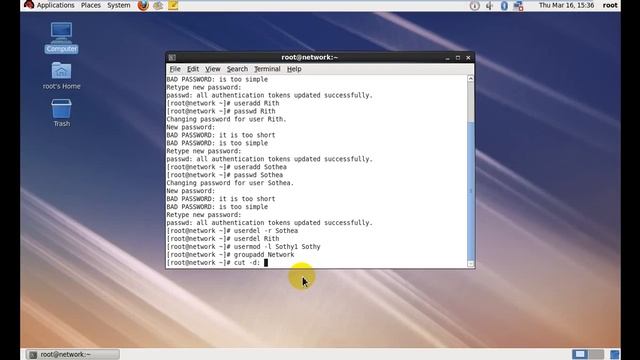Switch to the first workspace
640x360 pixels.
tap(580, 354)
